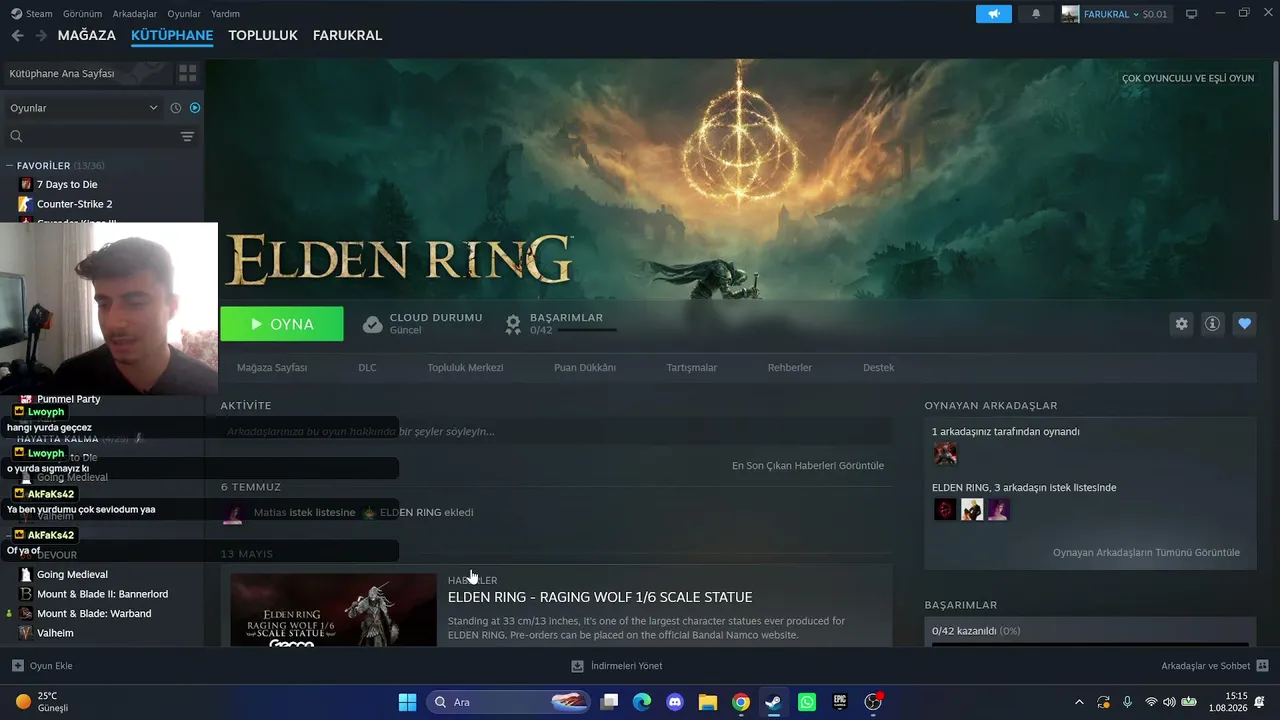The image size is (1280, 720).
Task: Click the Counter-Strike 2 game icon
Action: click(26, 204)
